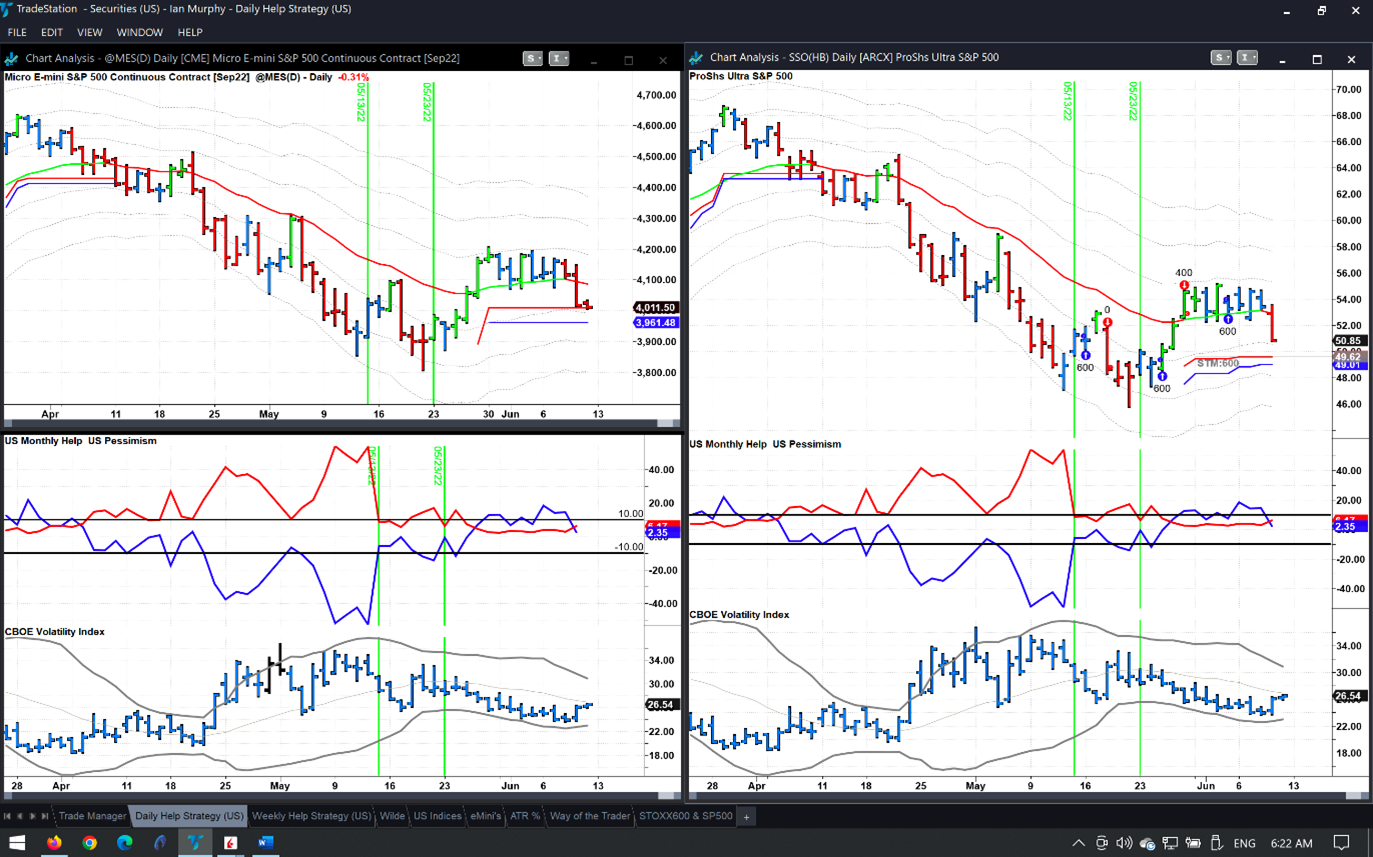The width and height of the screenshot is (1373, 857).
Task: Open the VIEW menu
Action: click(90, 32)
